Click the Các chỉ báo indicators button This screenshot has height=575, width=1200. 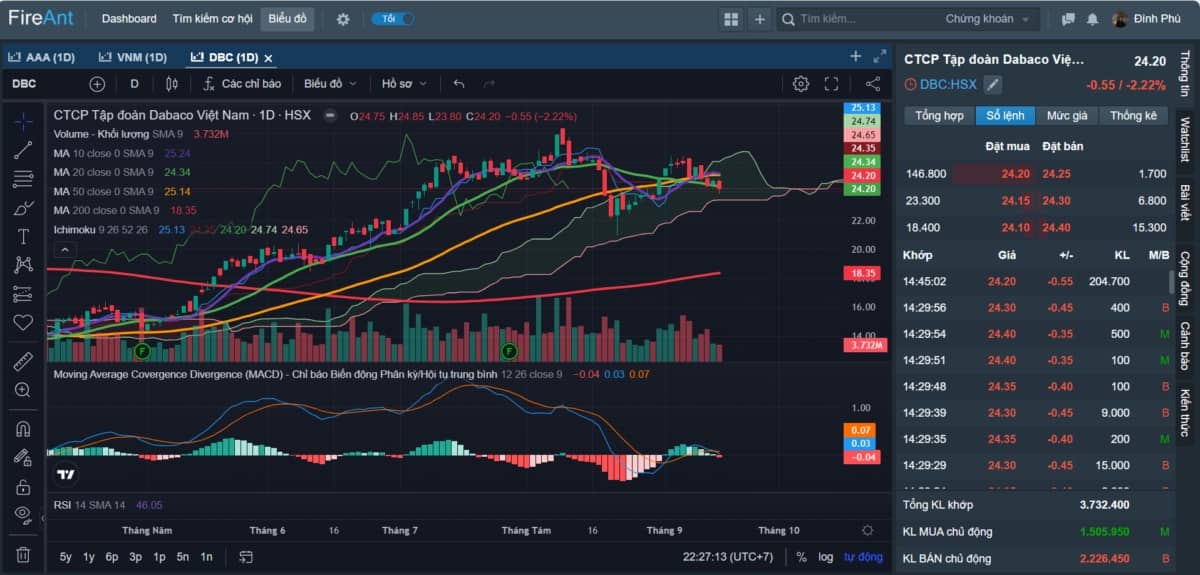pos(242,84)
